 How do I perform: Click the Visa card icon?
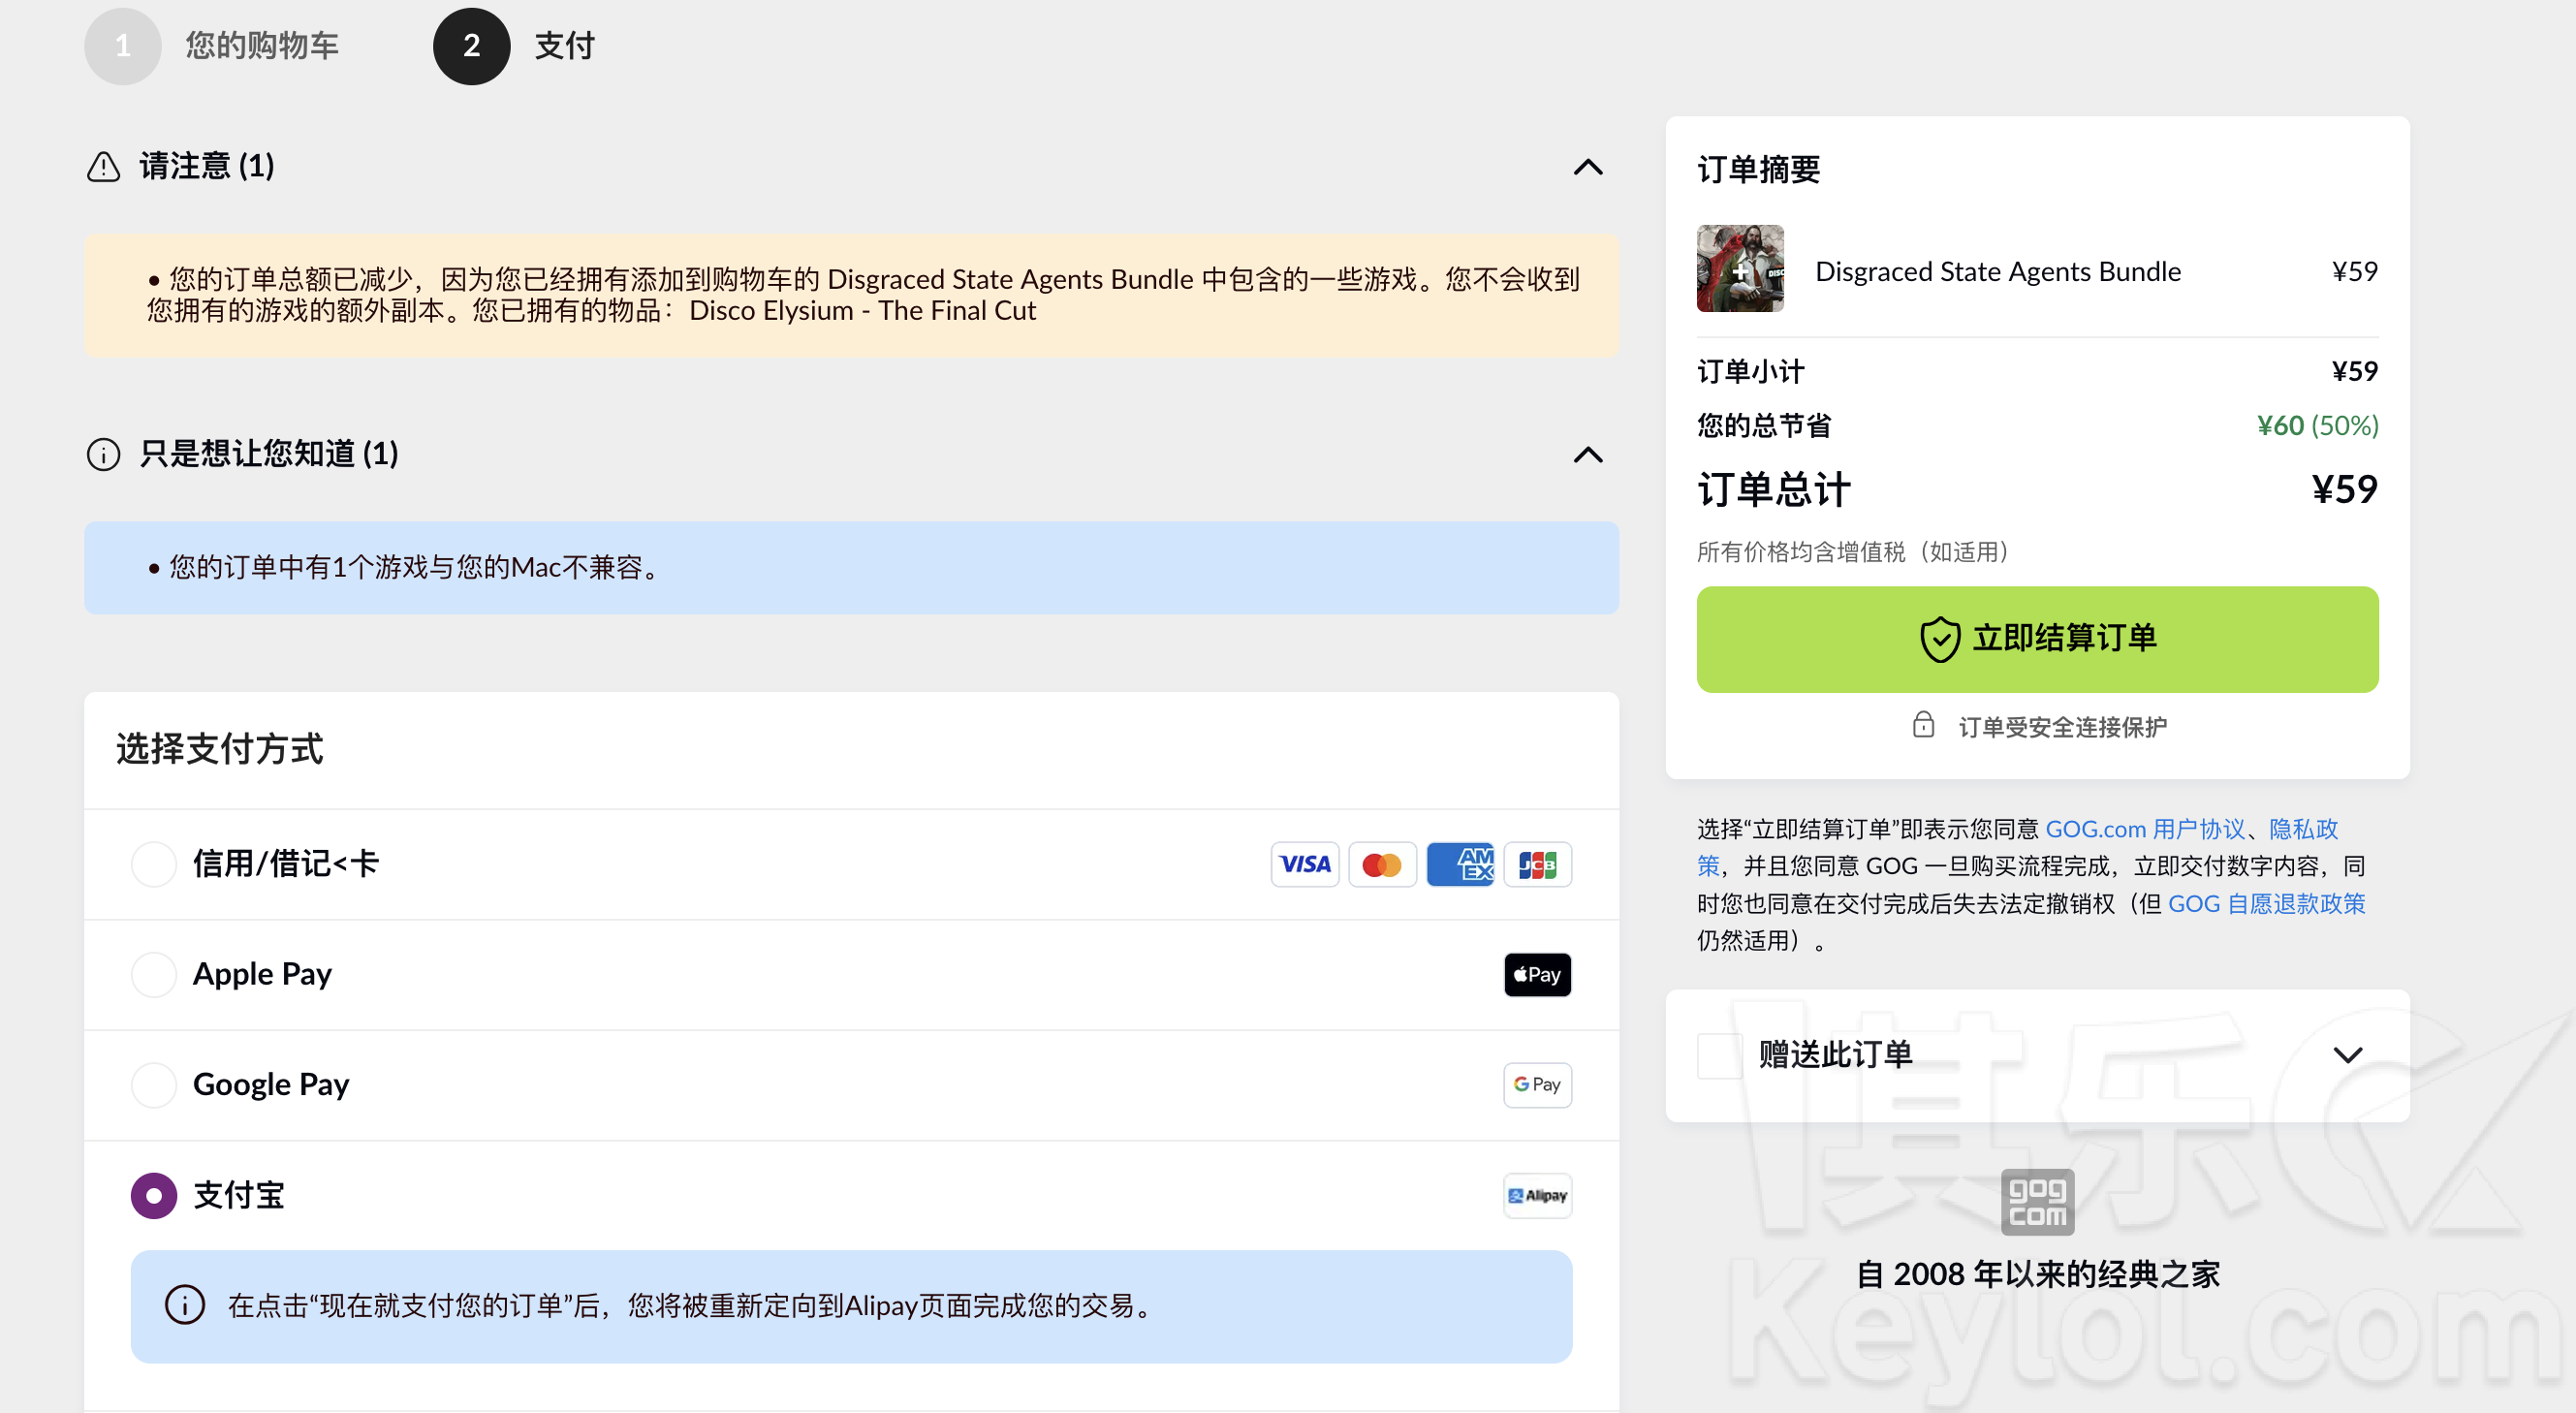pos(1305,864)
